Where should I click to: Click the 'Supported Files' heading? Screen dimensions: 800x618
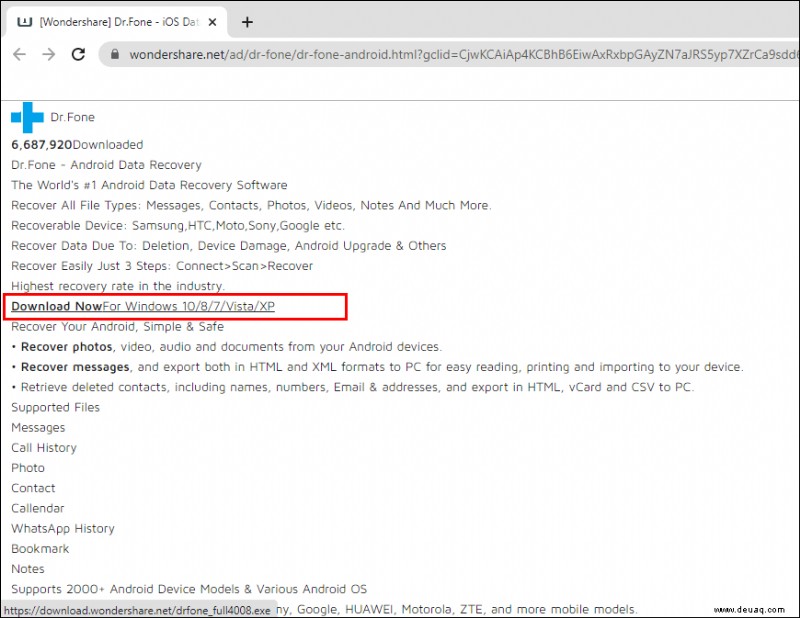coord(56,407)
